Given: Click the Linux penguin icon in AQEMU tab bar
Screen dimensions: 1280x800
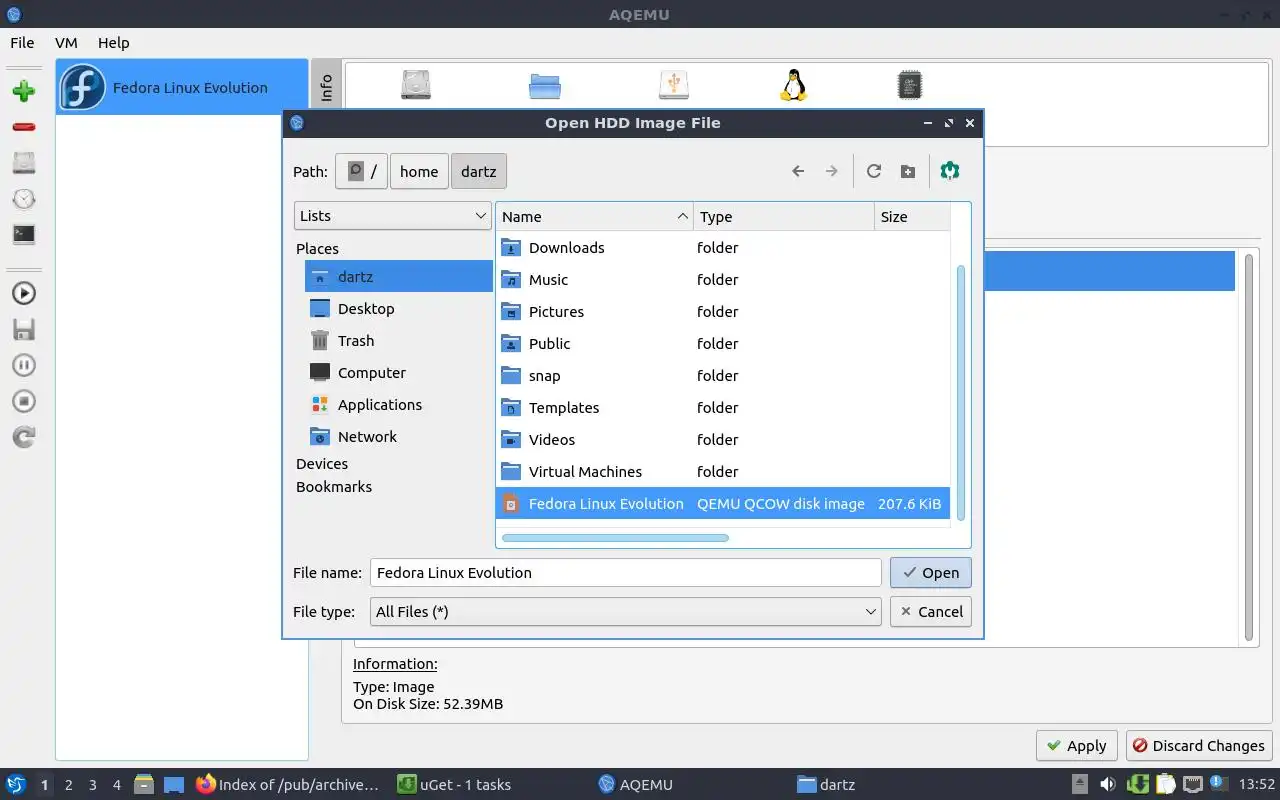Looking at the screenshot, I should tap(793, 85).
